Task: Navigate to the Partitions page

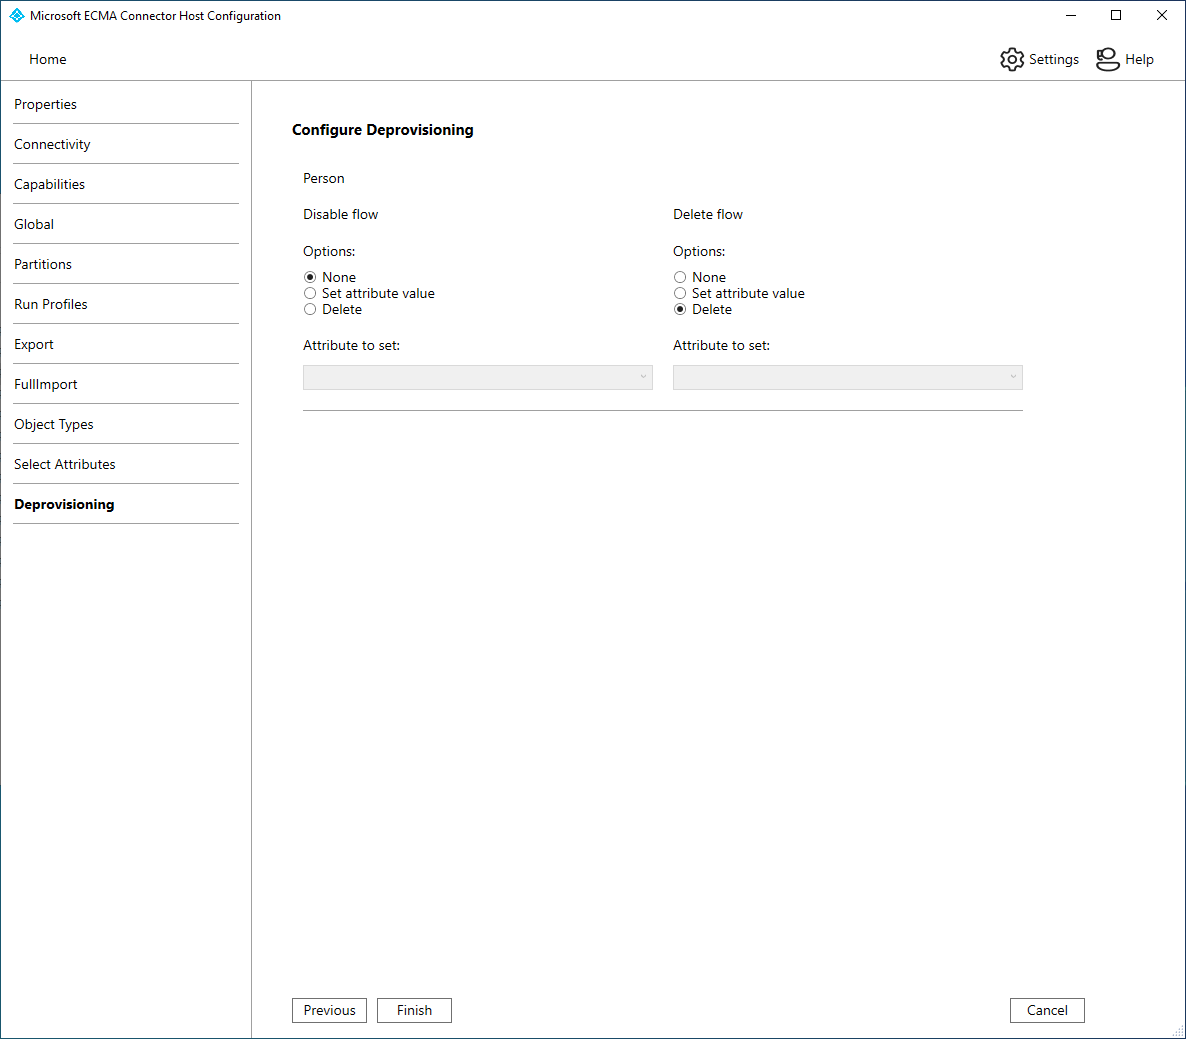Action: [x=43, y=265]
